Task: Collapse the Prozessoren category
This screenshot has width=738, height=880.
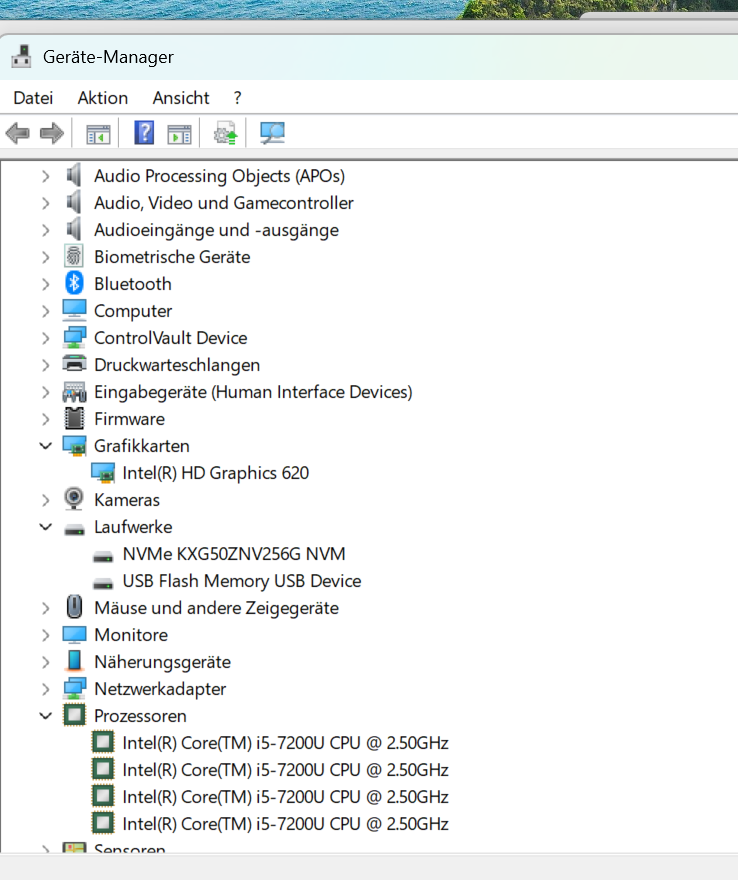Action: pos(45,716)
